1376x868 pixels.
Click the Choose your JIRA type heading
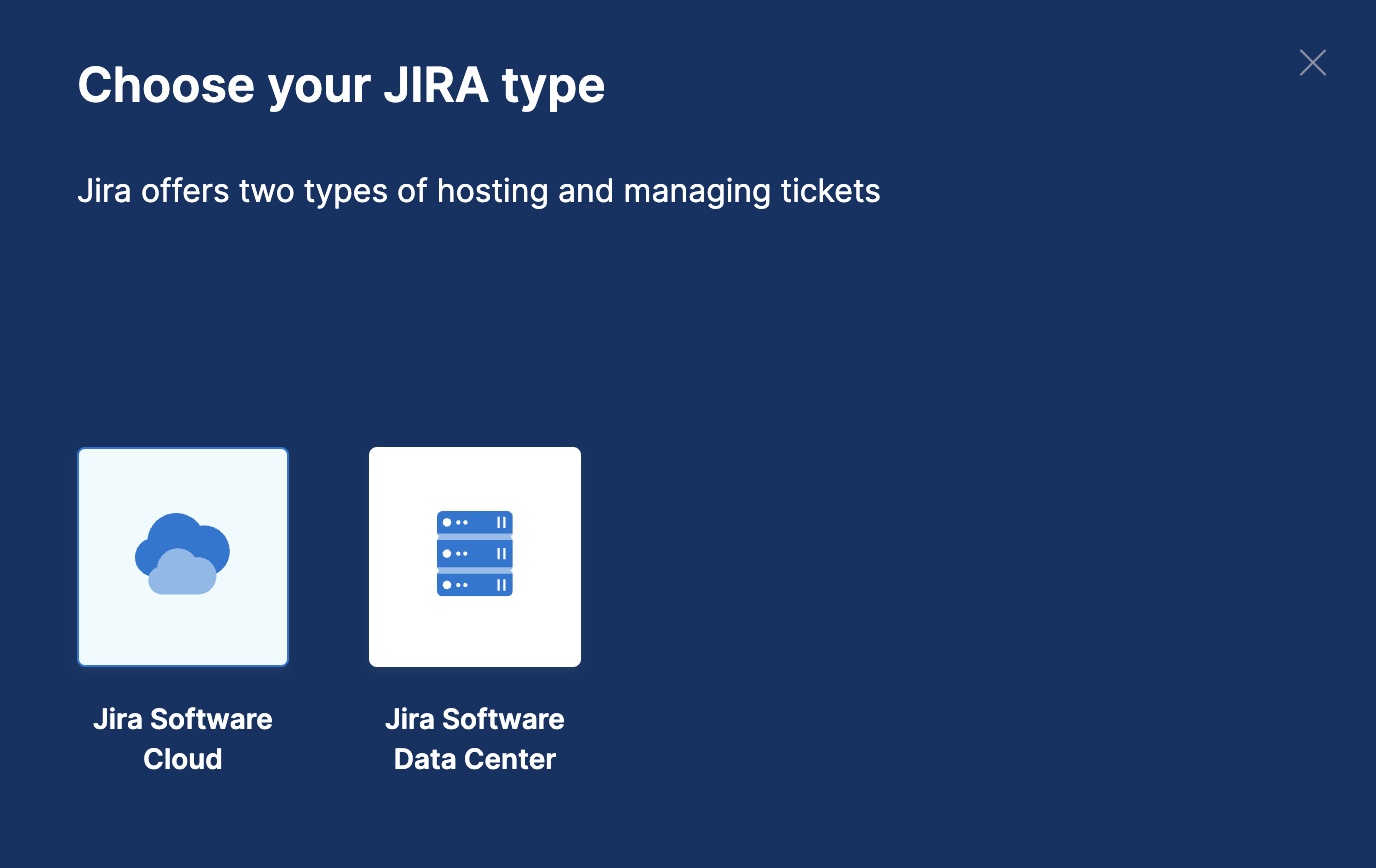341,85
